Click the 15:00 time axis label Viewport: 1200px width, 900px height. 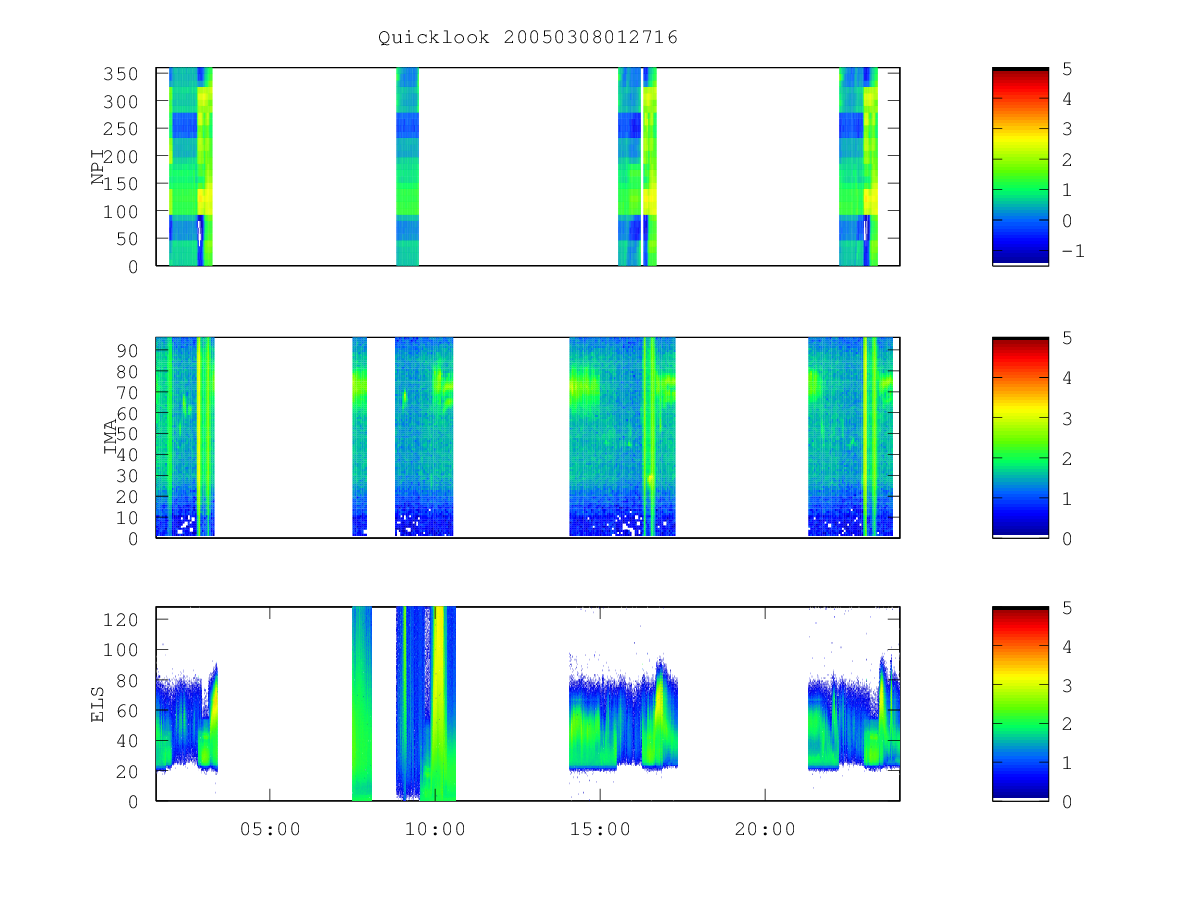click(600, 829)
